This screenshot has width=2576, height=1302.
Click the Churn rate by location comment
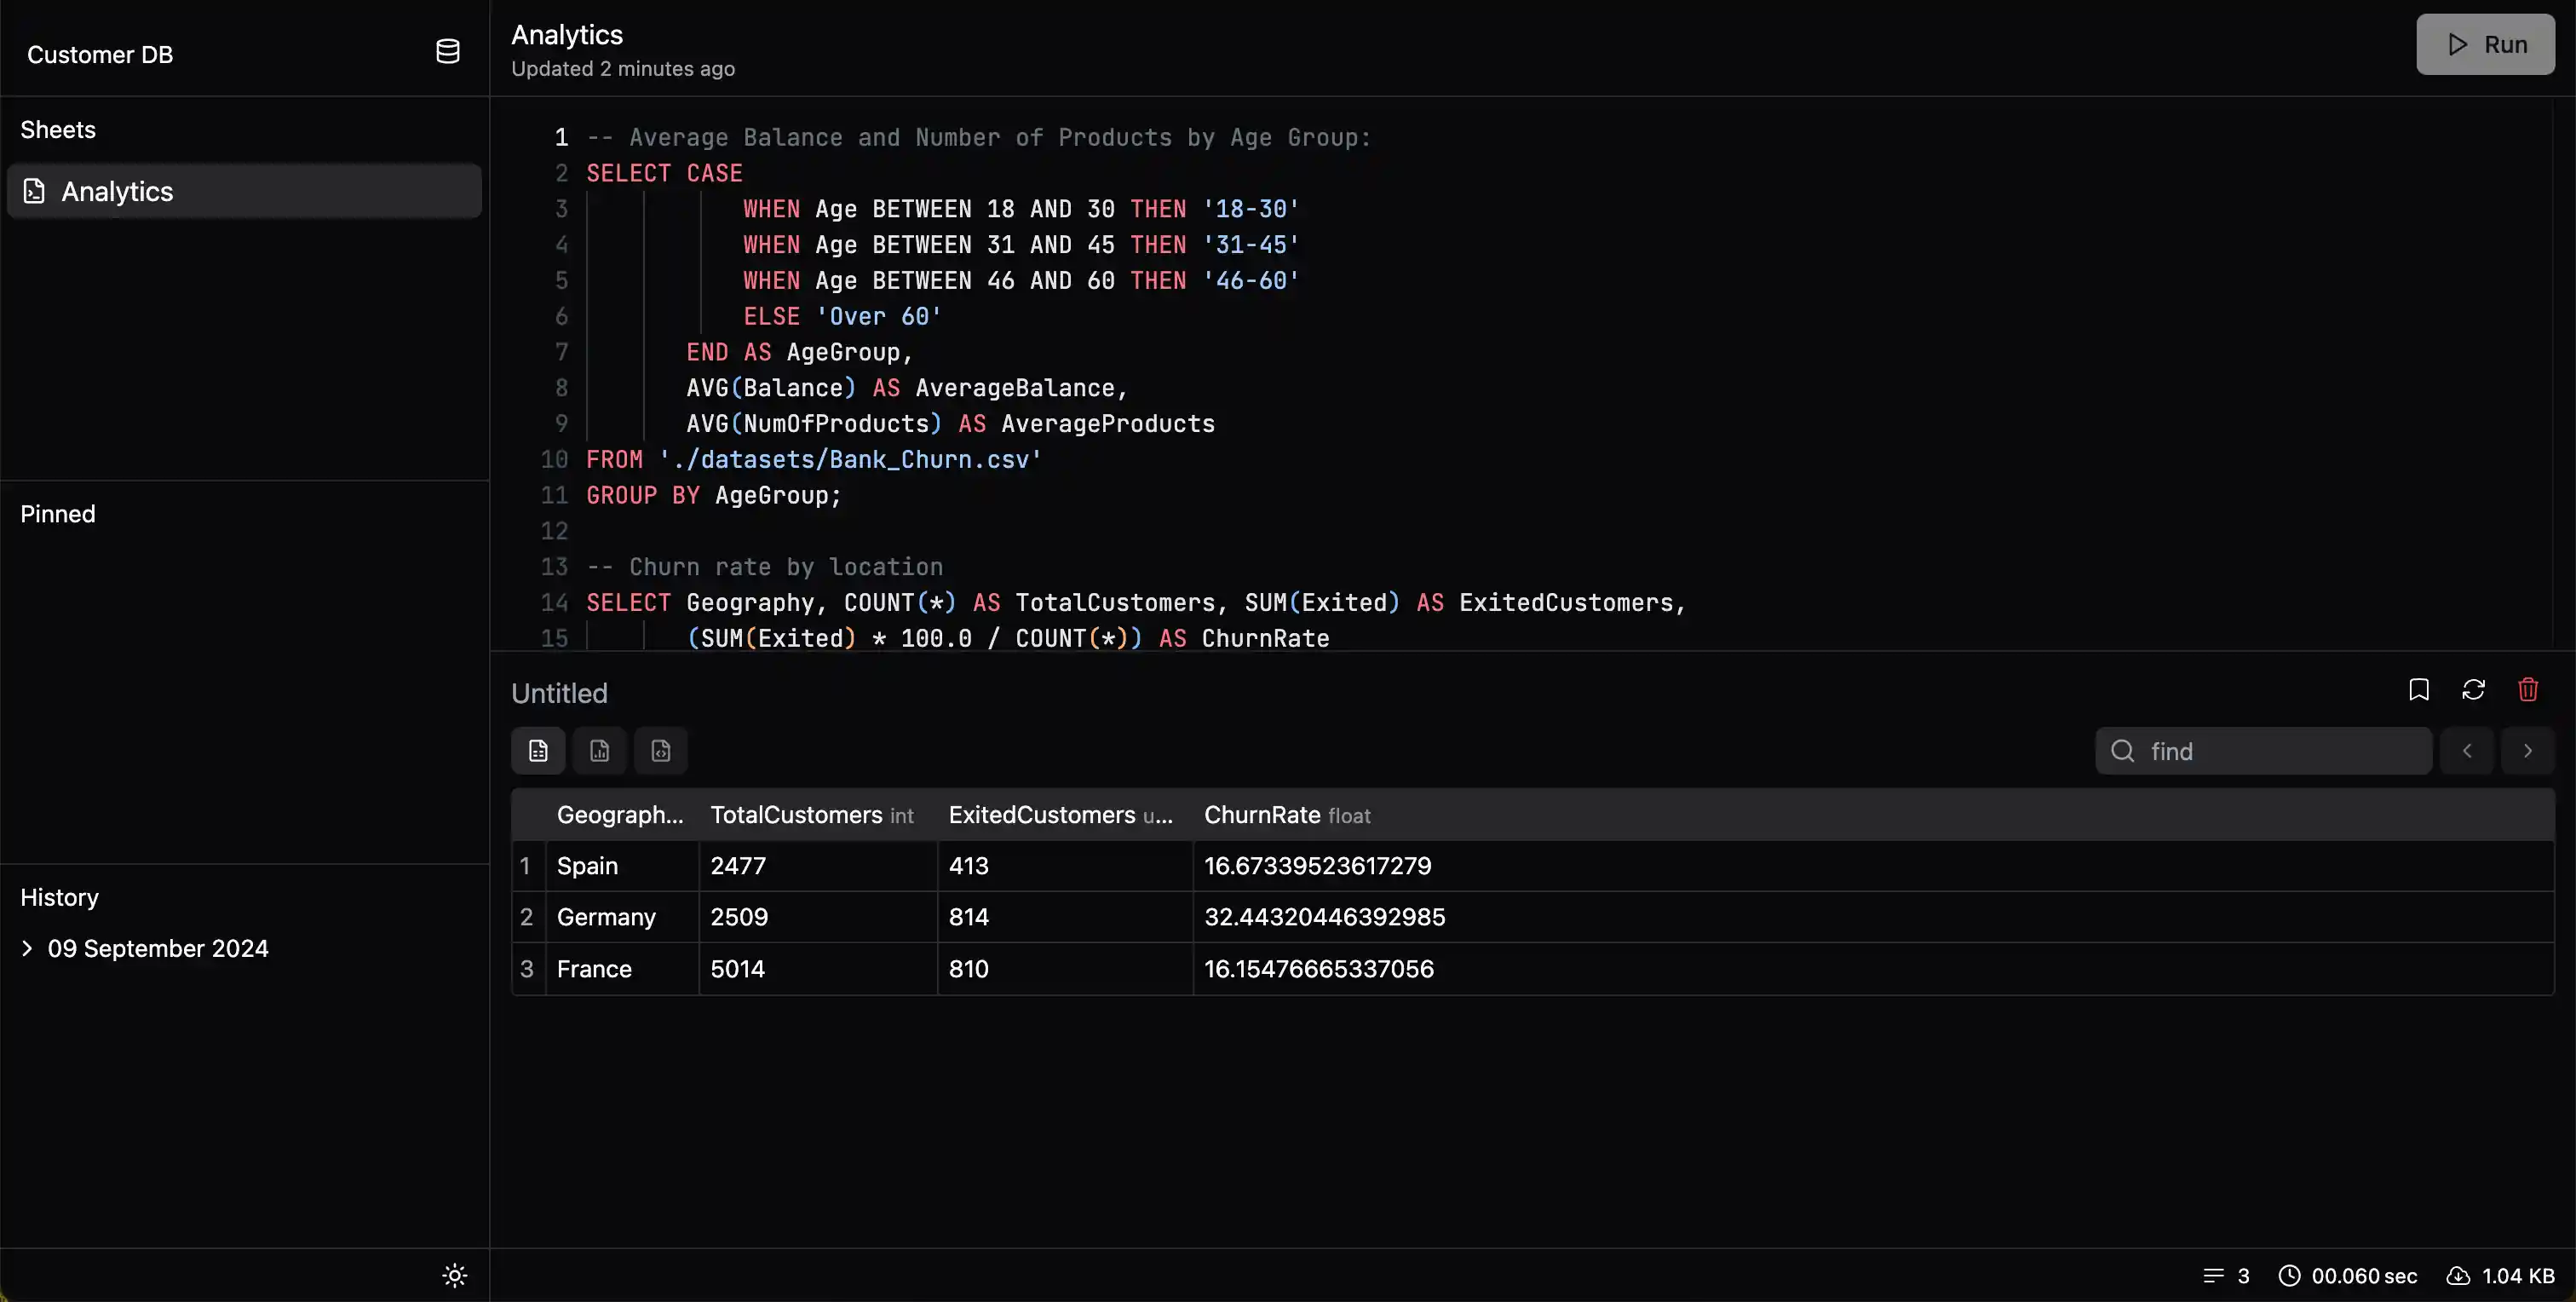click(764, 567)
